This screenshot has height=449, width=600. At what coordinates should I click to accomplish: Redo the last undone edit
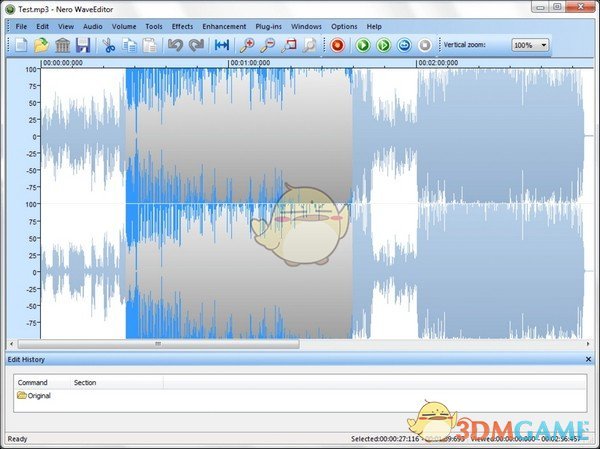[x=196, y=45]
